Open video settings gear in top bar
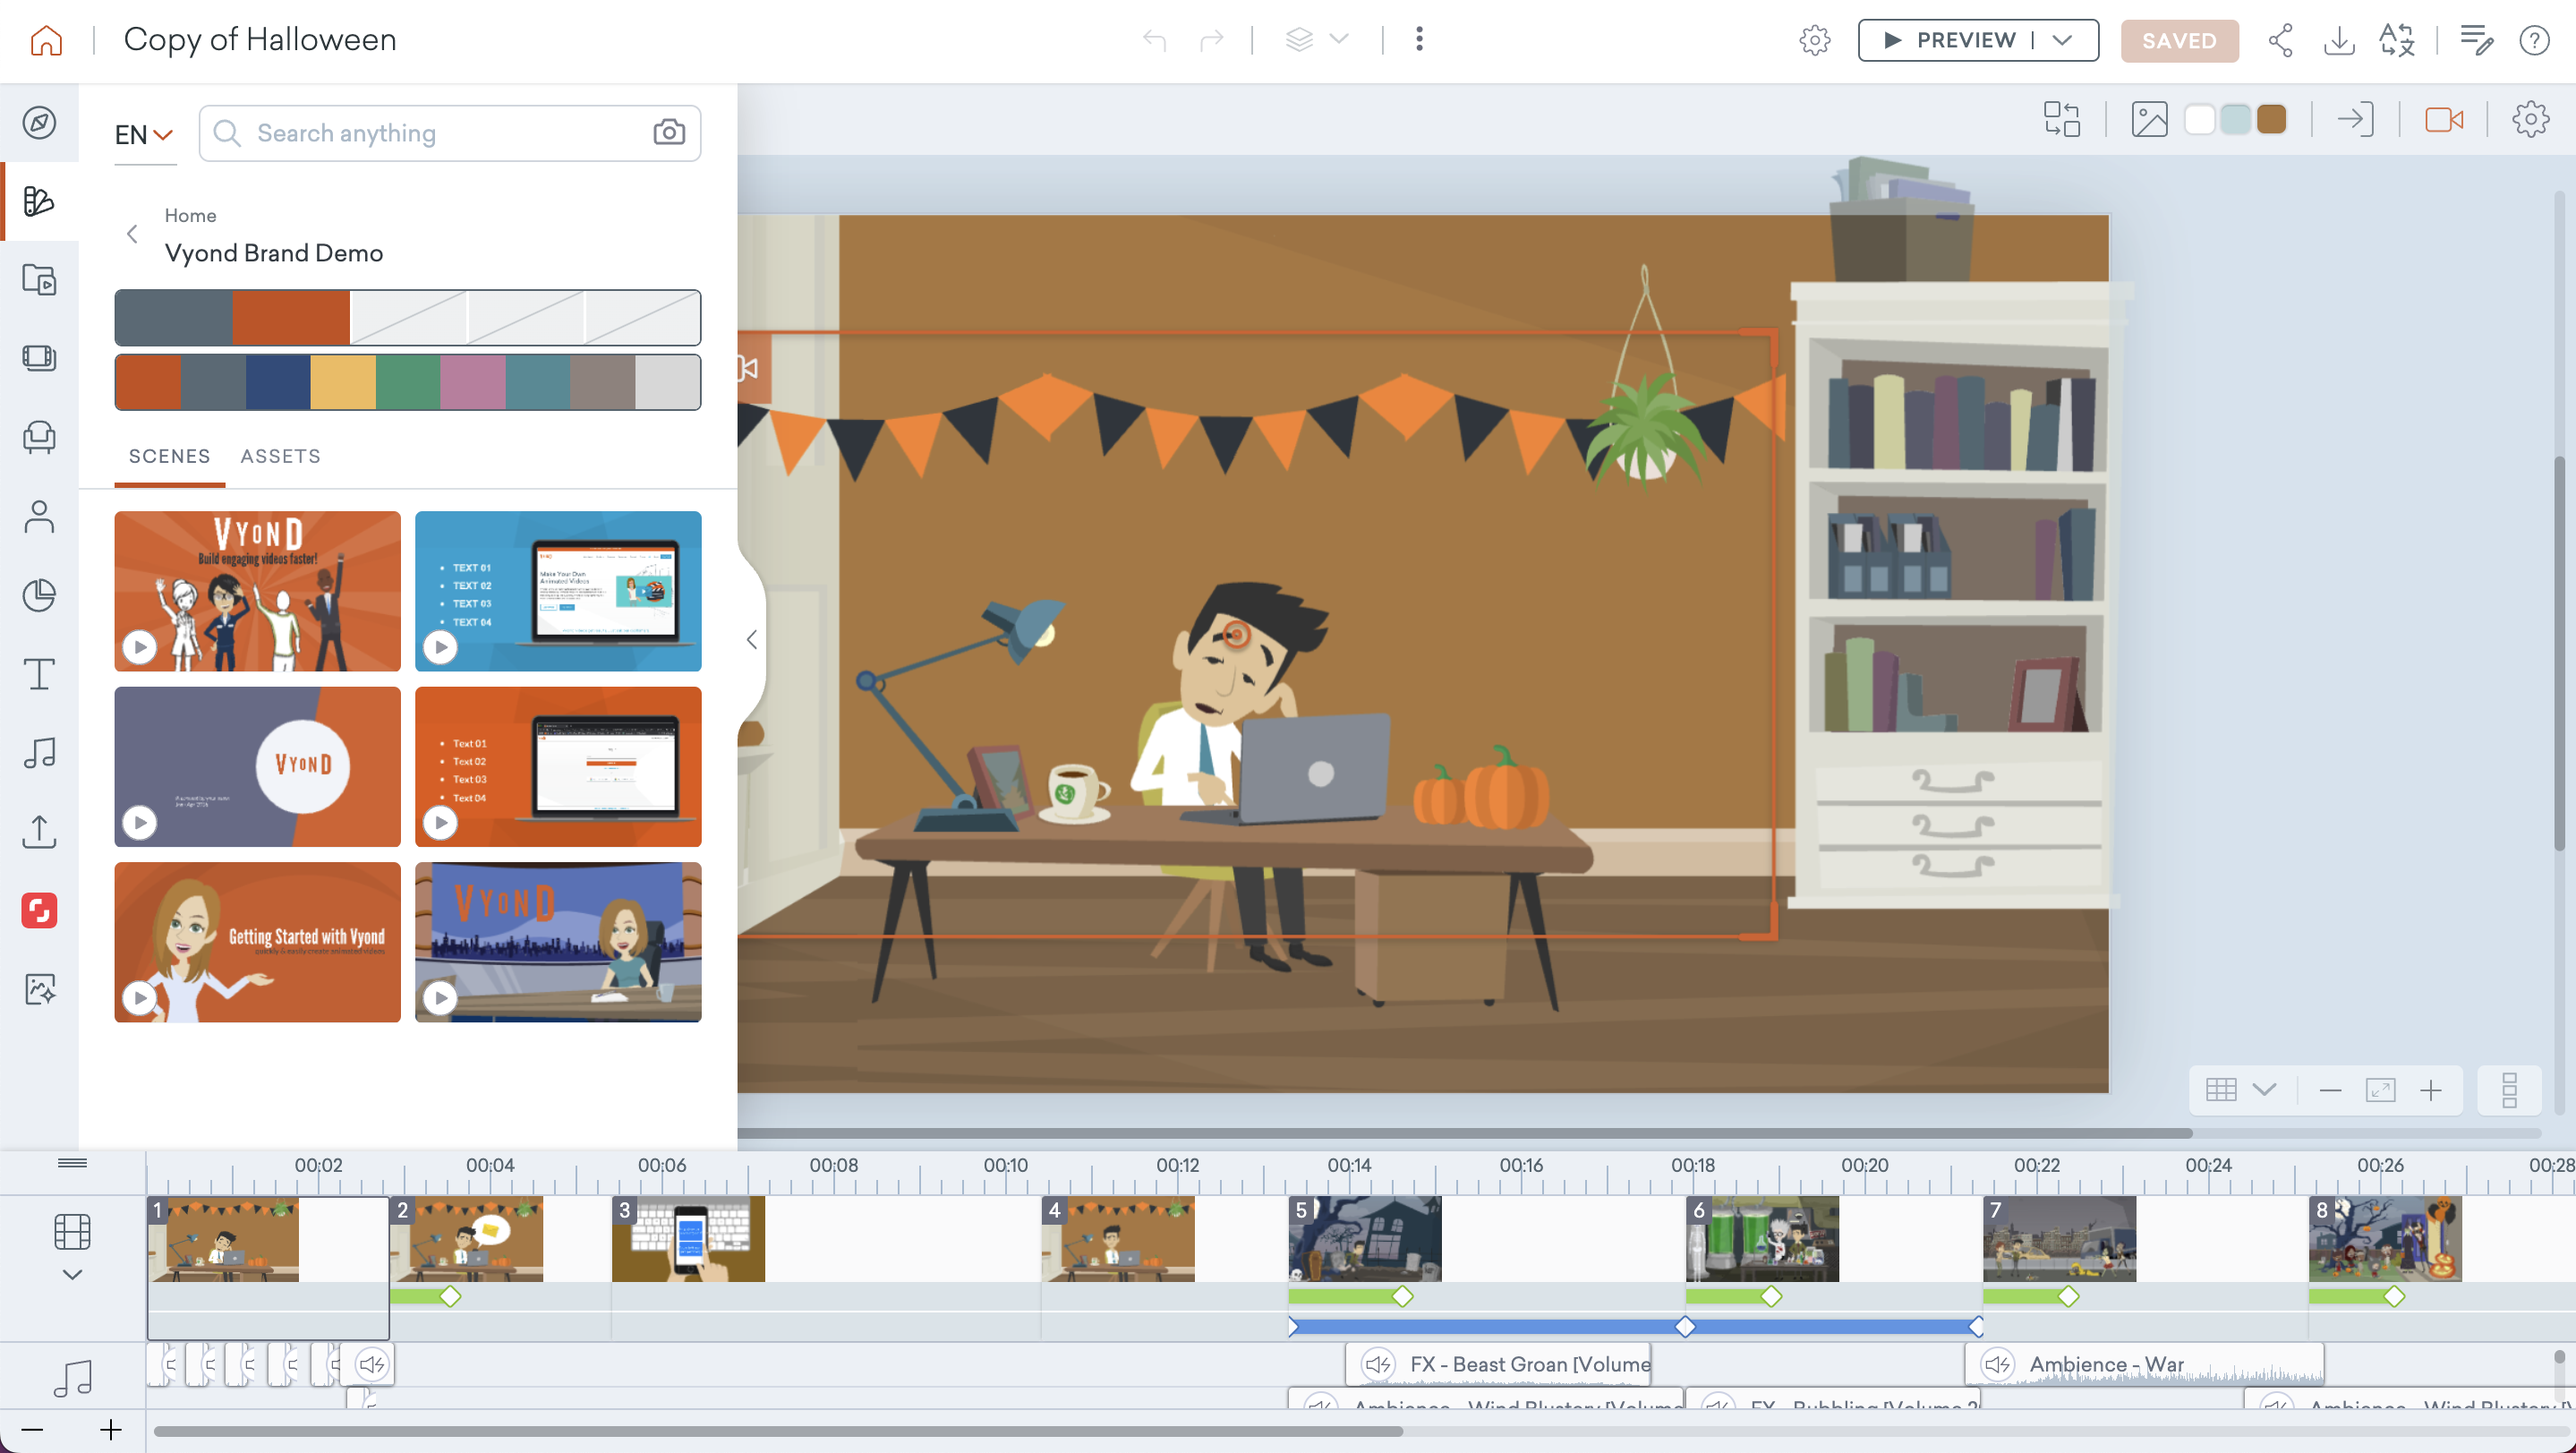 point(1814,40)
